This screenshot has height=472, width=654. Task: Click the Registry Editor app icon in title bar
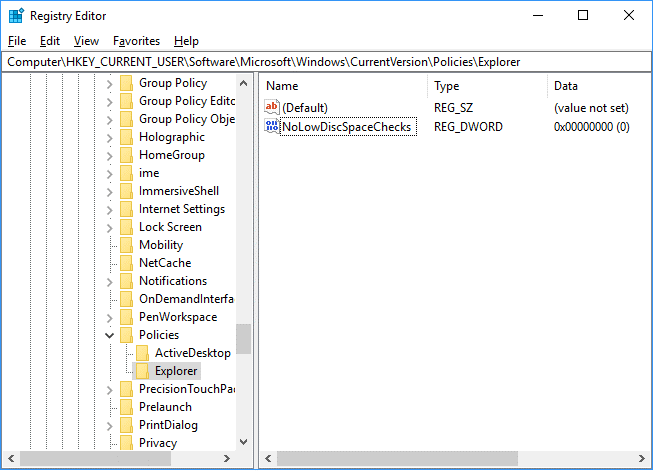[x=16, y=16]
